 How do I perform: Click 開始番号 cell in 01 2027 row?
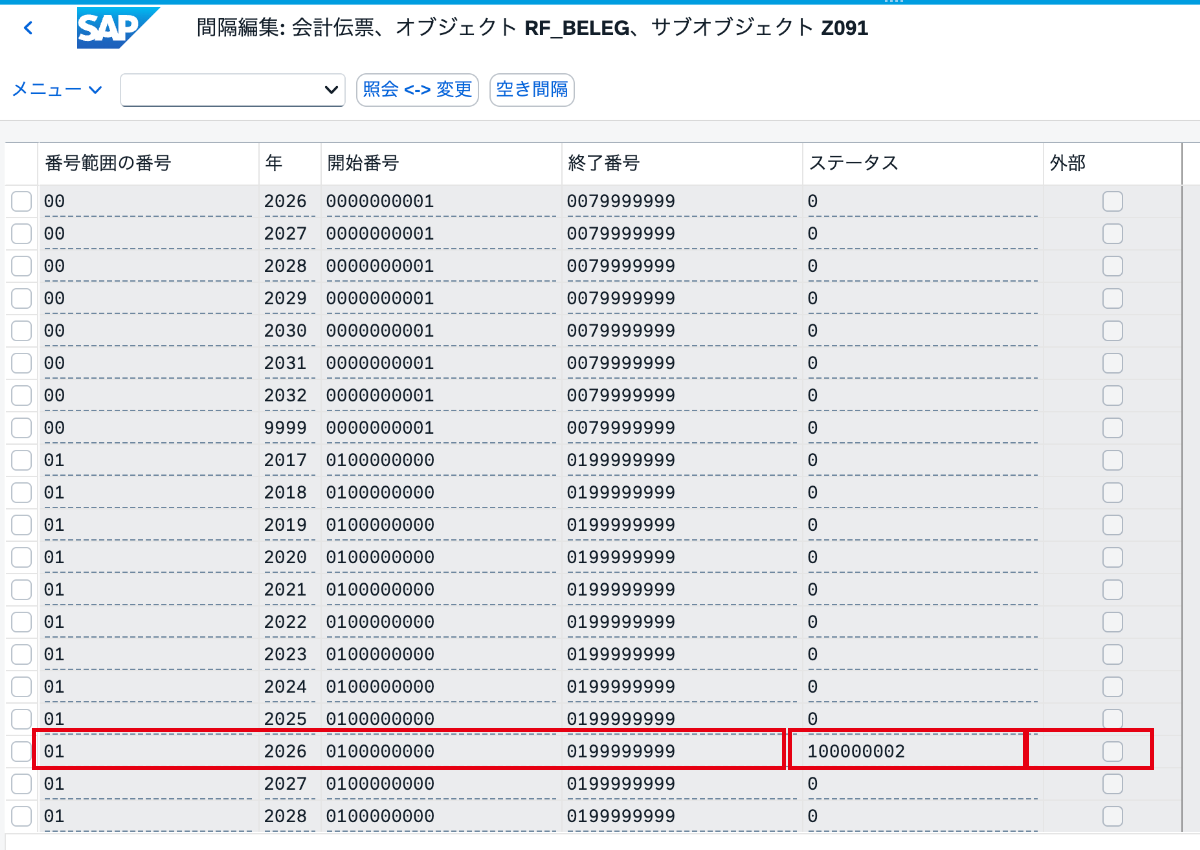pyautogui.click(x=441, y=784)
